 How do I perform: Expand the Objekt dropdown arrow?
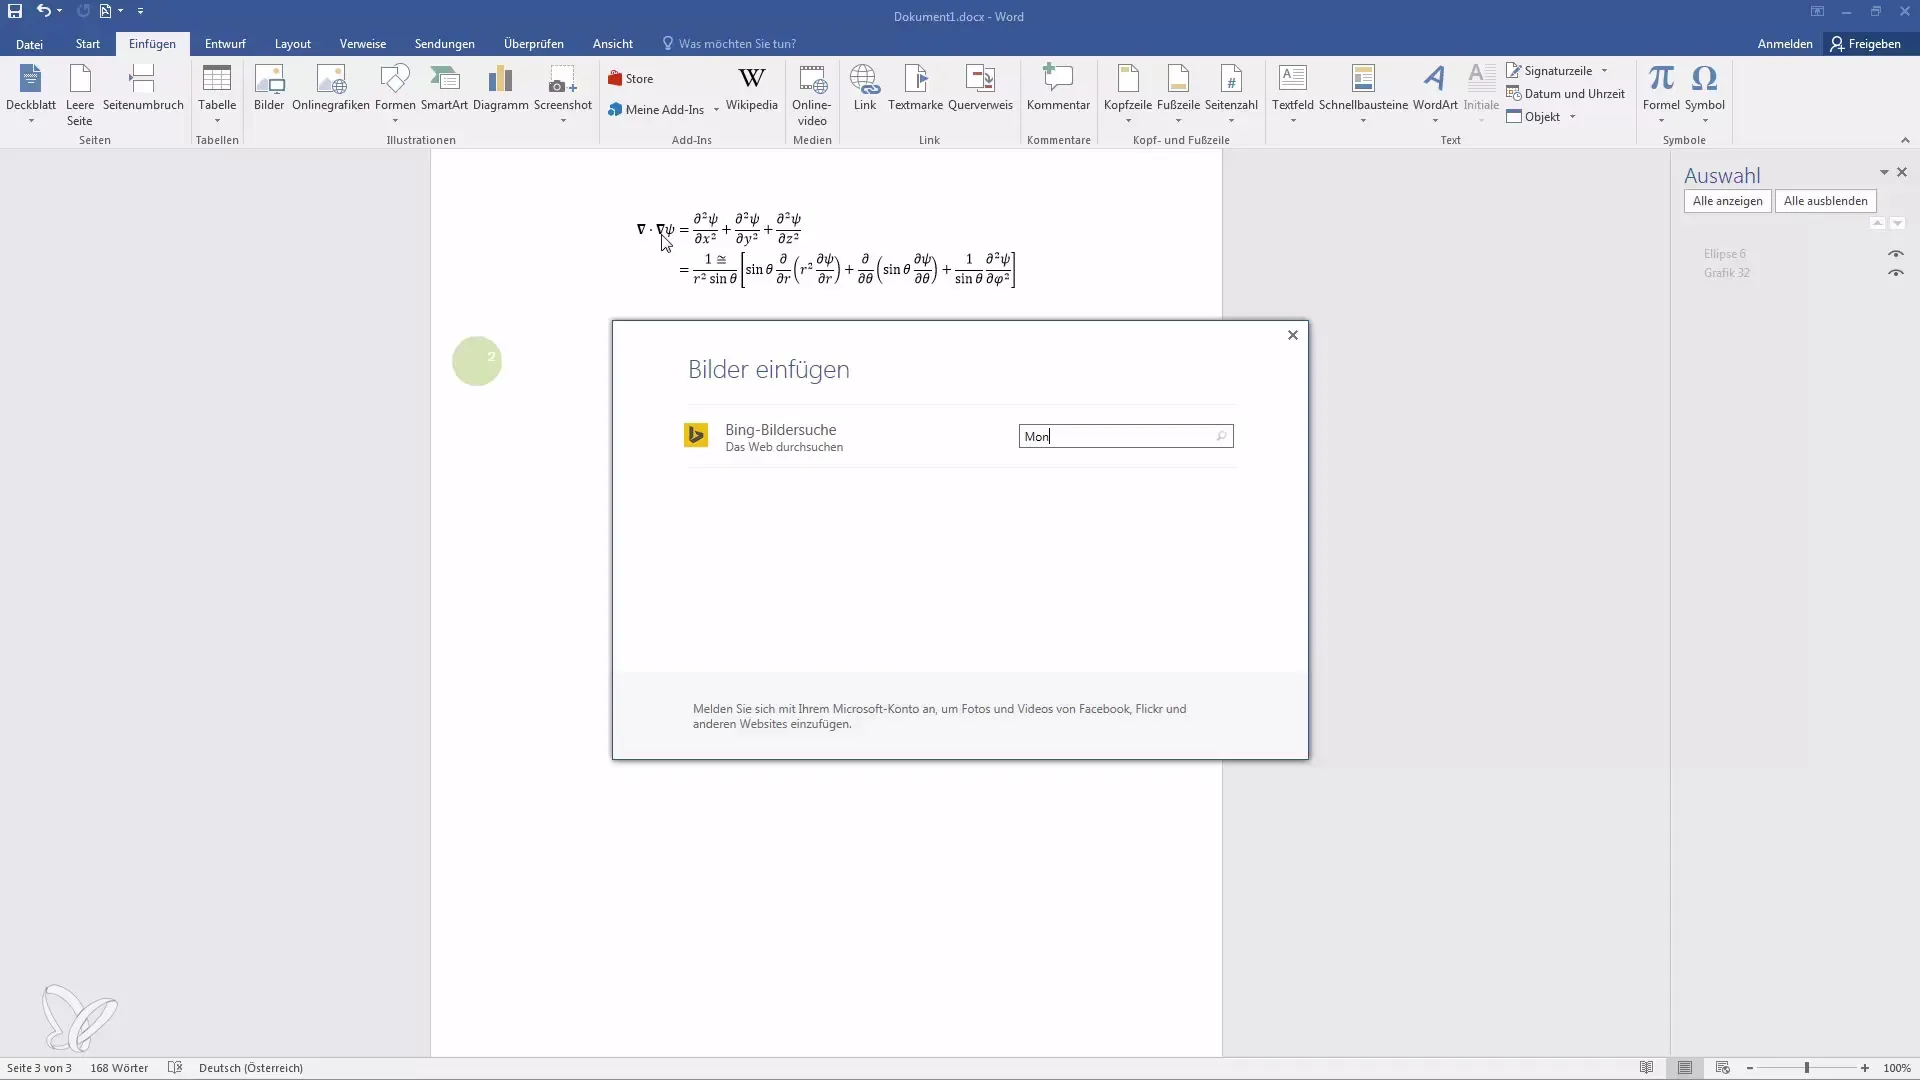click(x=1572, y=117)
